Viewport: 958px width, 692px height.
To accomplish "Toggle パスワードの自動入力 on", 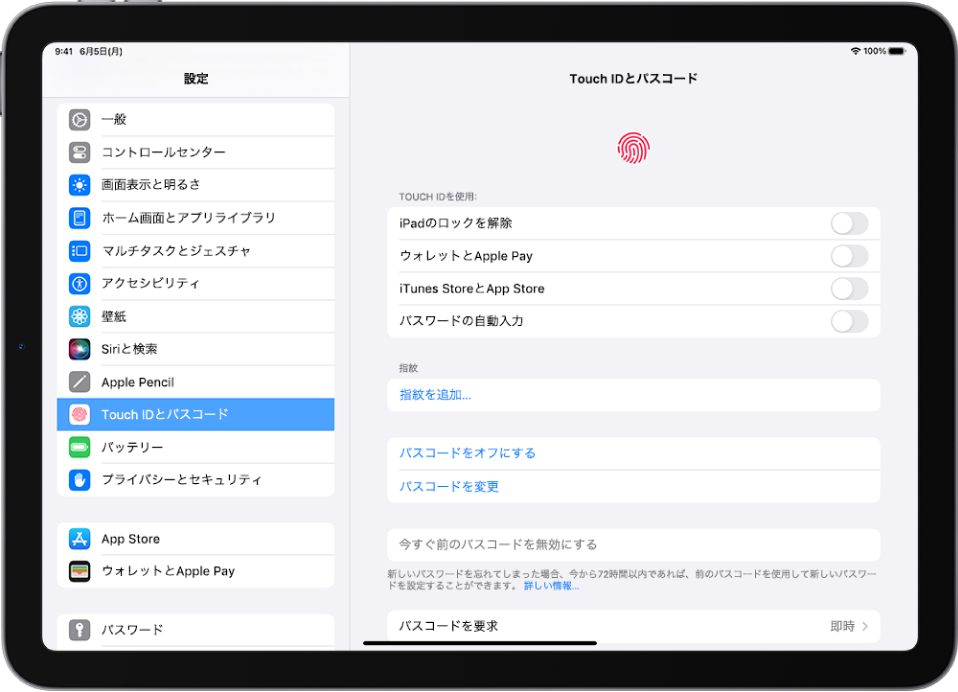I will click(849, 321).
